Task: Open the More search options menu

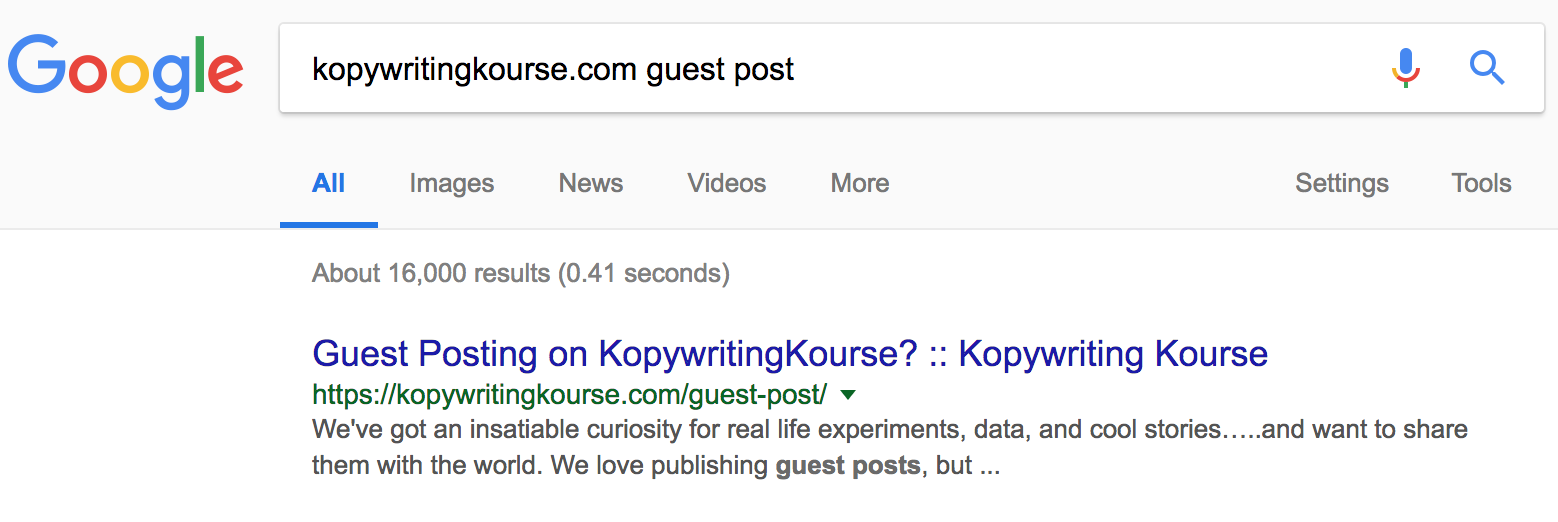Action: click(860, 184)
